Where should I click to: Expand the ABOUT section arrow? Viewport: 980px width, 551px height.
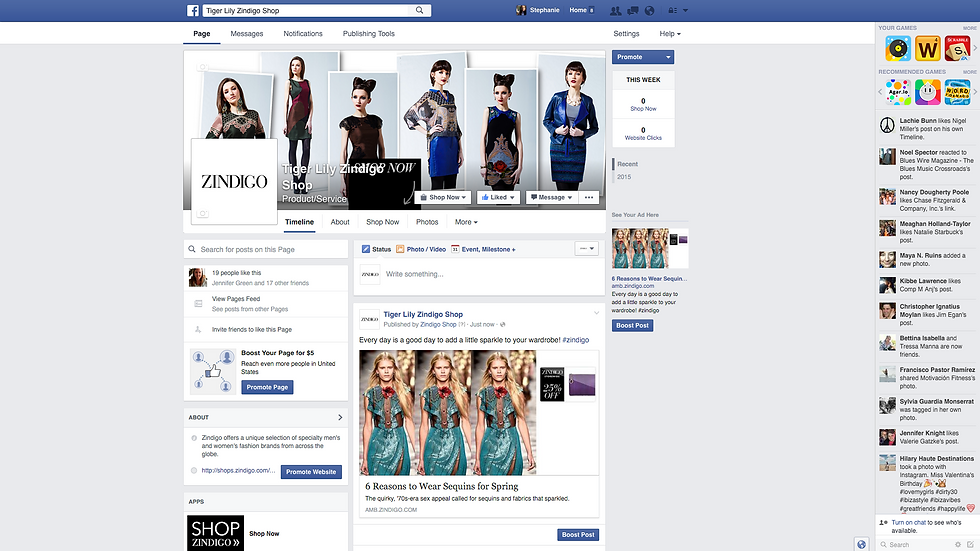tap(340, 417)
